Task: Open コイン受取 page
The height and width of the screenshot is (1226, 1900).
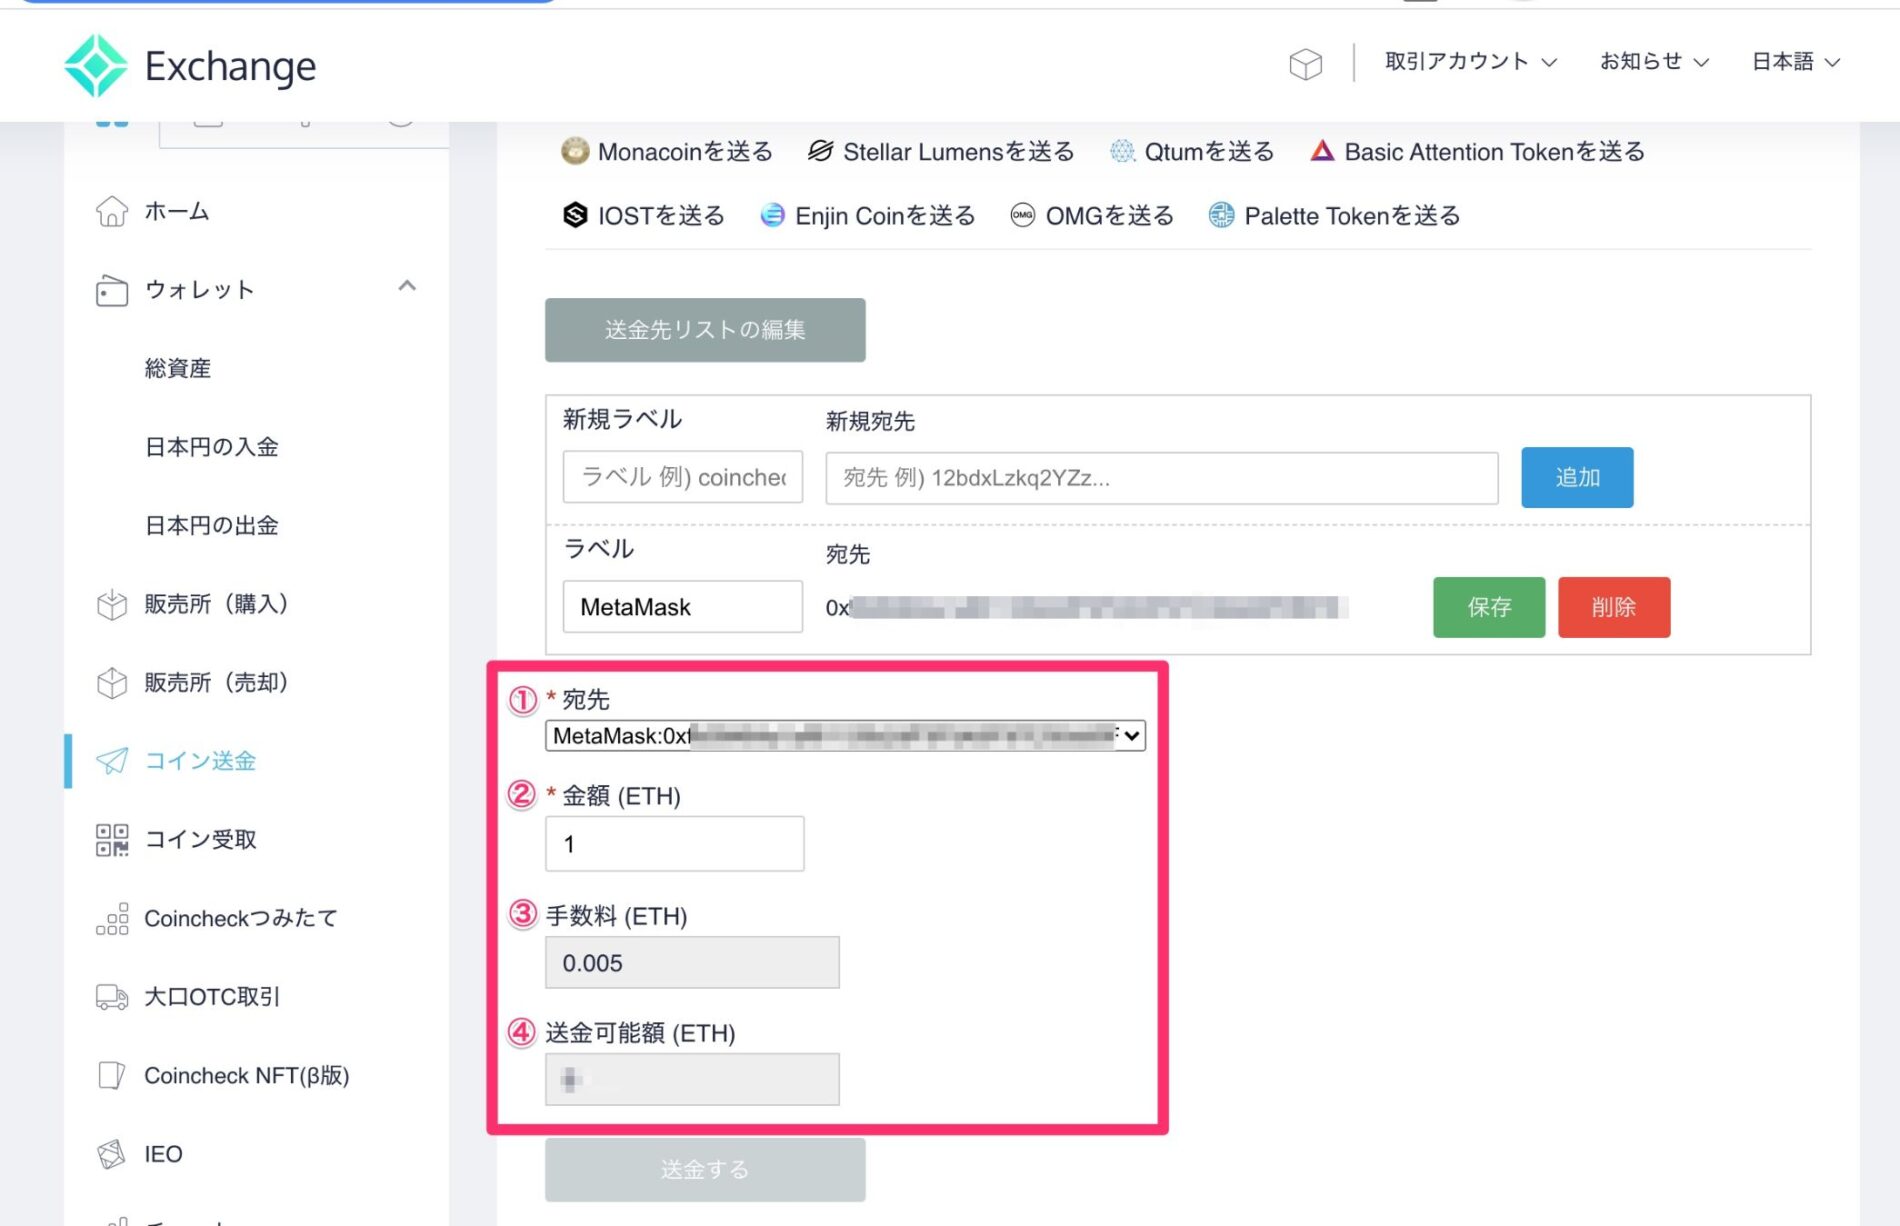Action: [201, 840]
